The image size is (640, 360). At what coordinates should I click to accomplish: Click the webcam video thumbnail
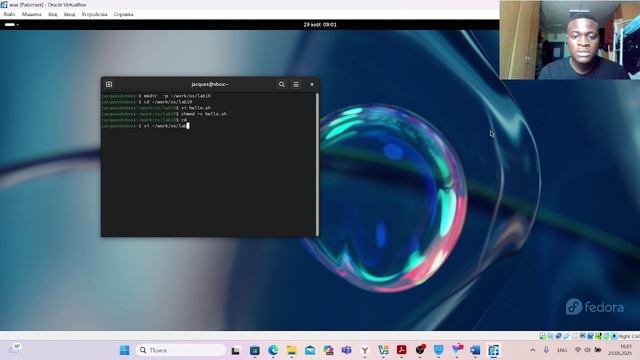coord(570,40)
